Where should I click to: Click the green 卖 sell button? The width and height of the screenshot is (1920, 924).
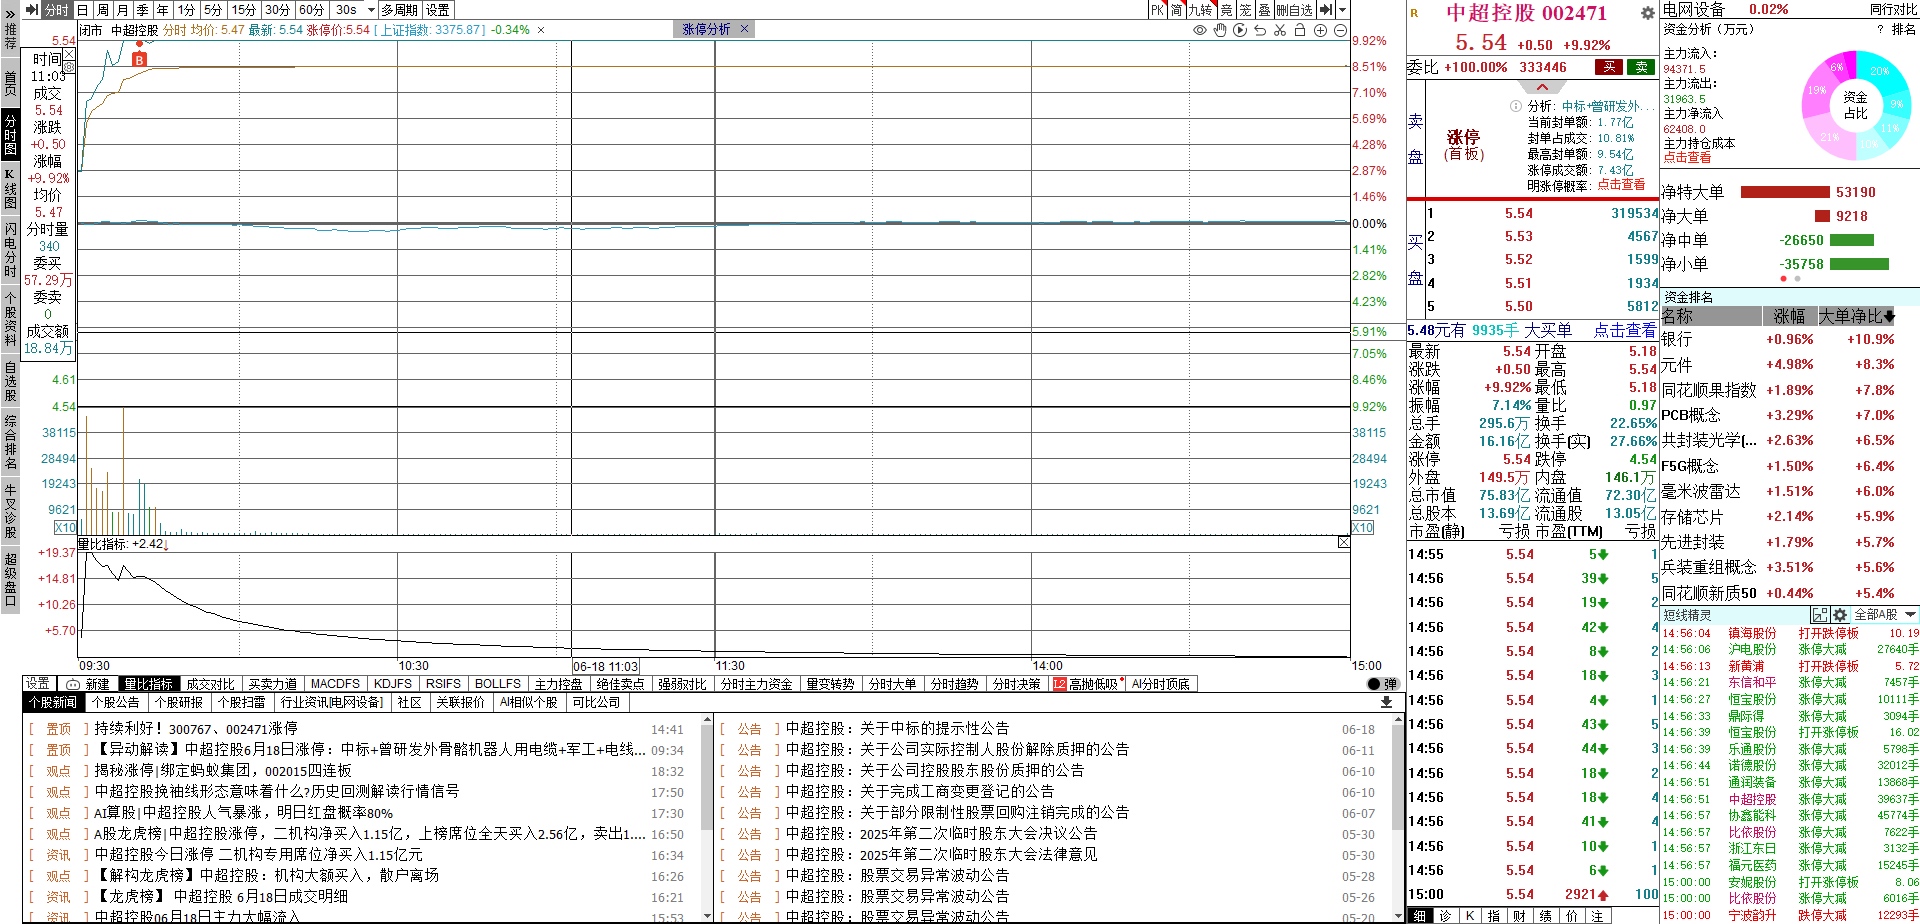(1641, 67)
